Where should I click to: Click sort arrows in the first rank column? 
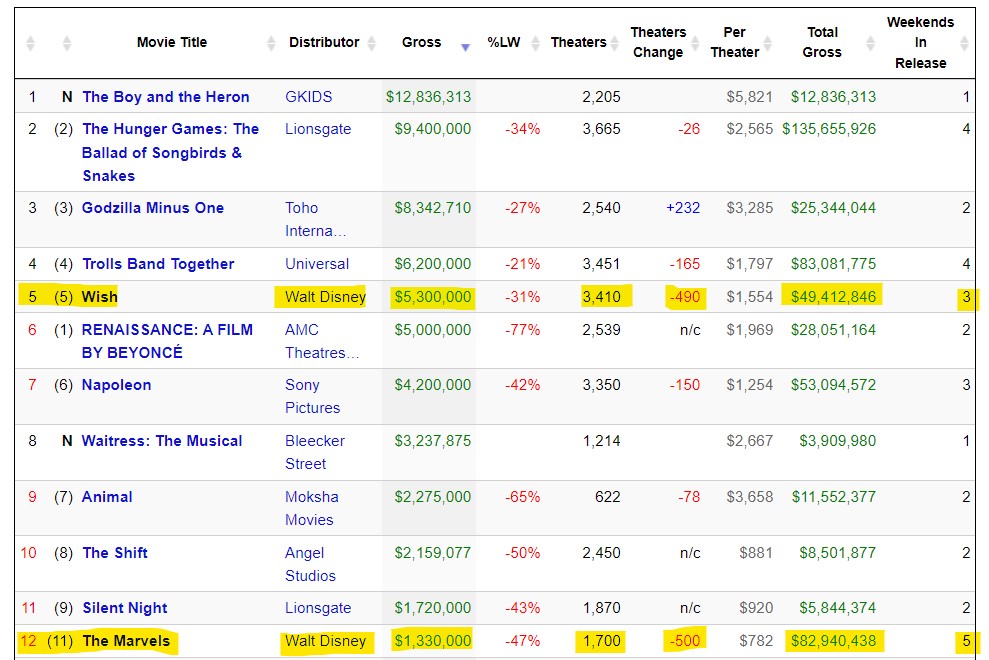[30, 43]
